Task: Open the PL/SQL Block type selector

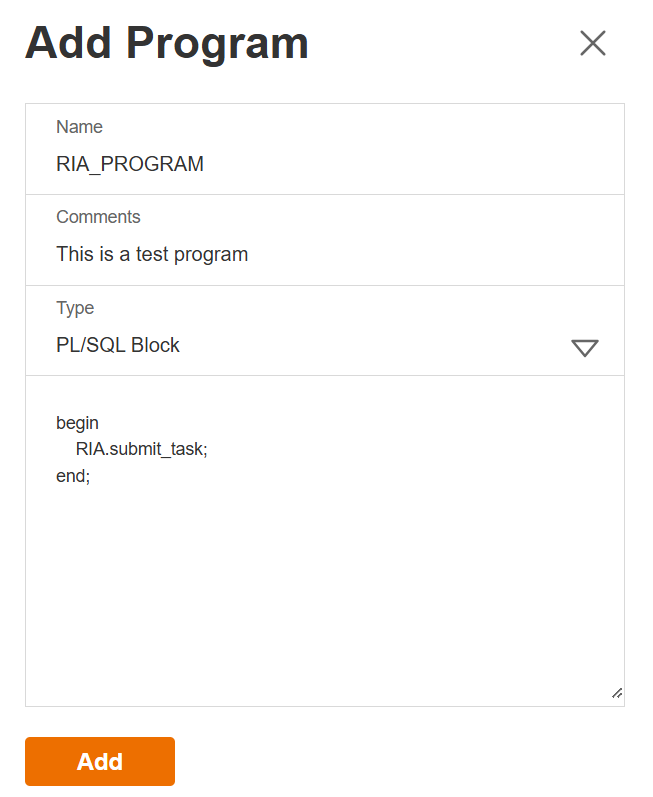Action: coord(300,345)
